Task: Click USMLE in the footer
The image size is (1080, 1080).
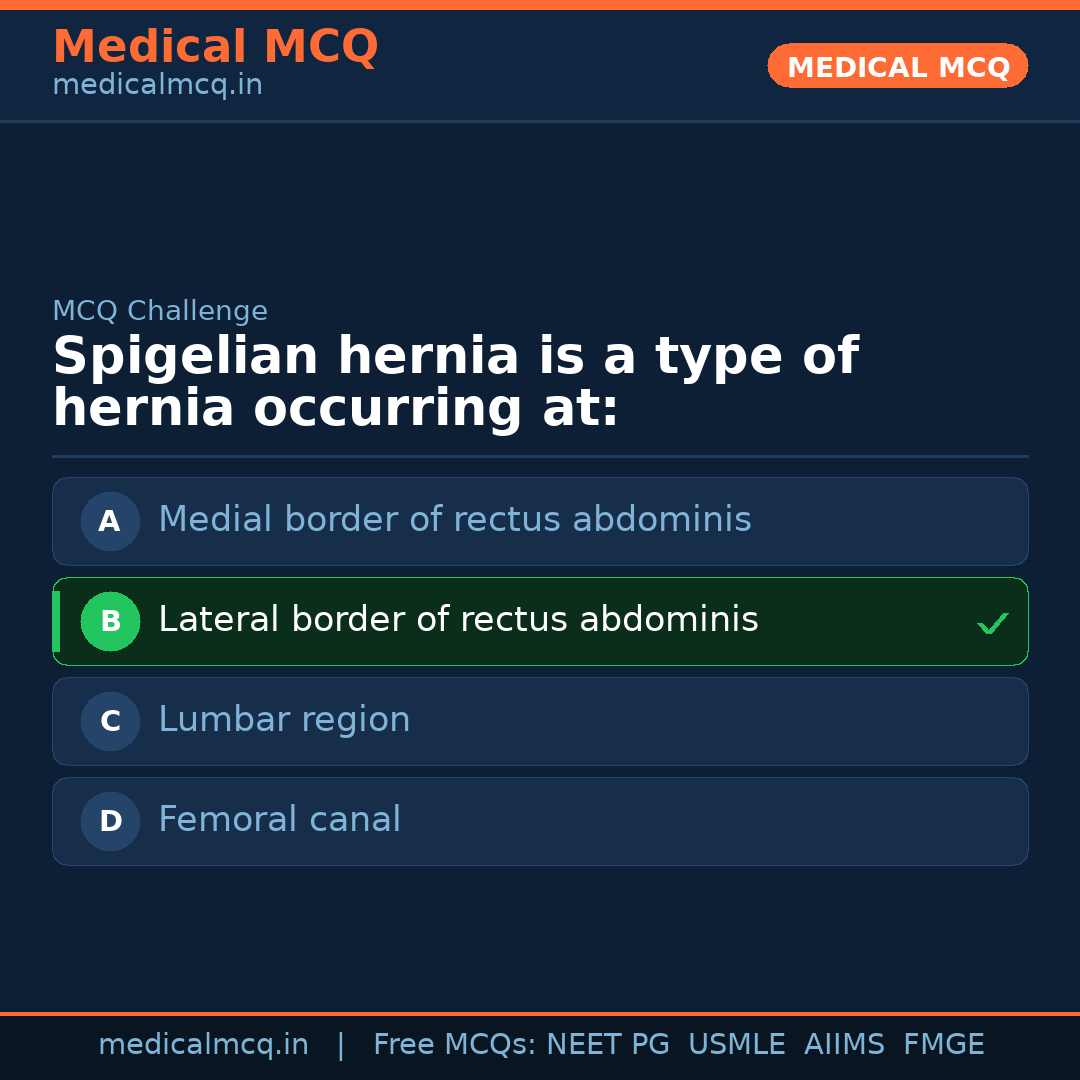Action: click(736, 1045)
